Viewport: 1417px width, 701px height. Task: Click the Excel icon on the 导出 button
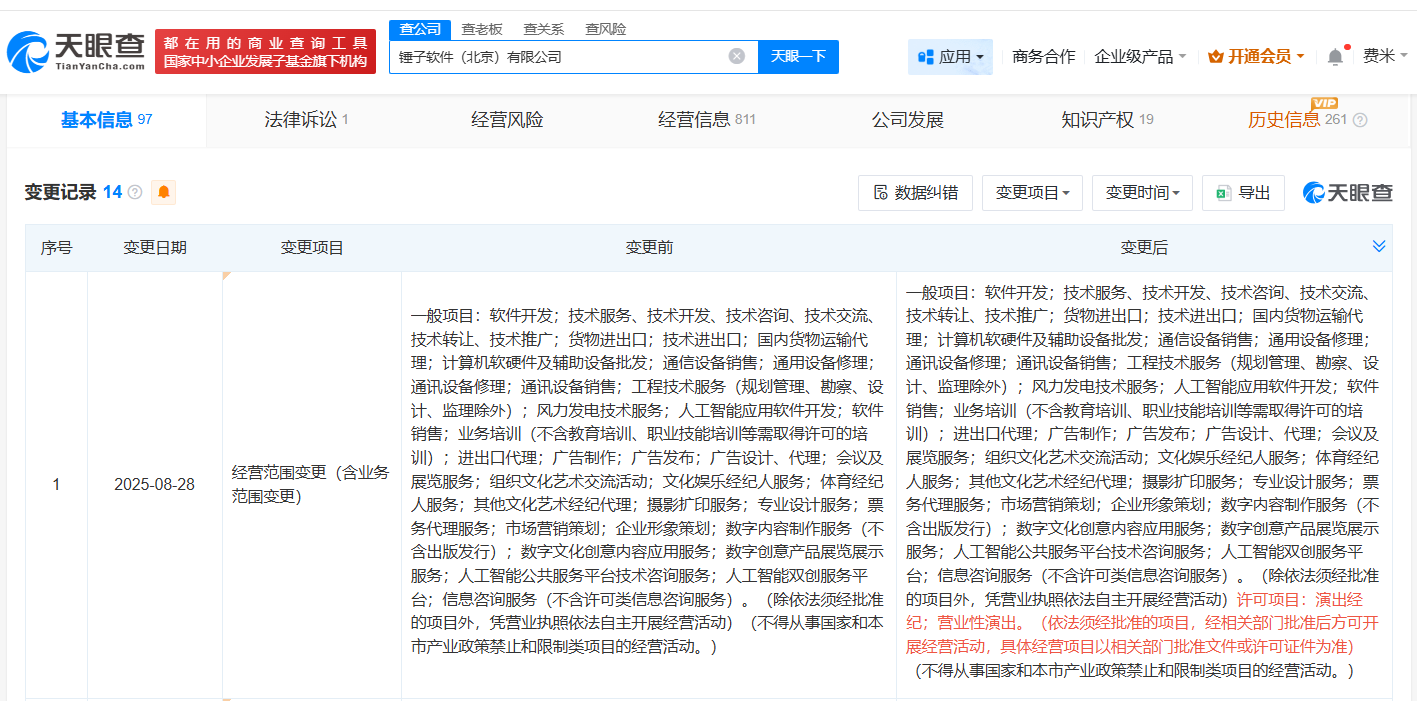coord(1227,193)
